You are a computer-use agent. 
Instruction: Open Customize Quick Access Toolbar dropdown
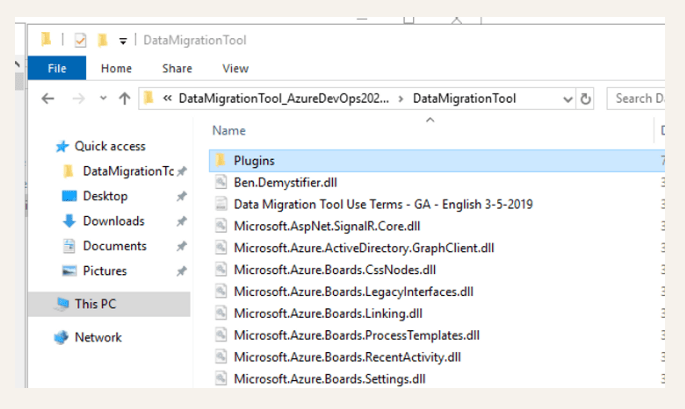[123, 41]
